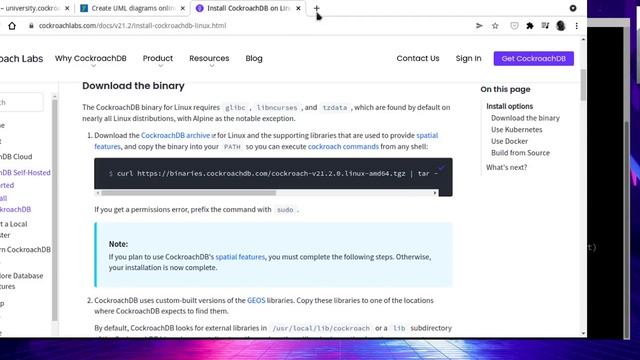Viewport: 640px width, 360px height.
Task: Select the Install CockroachDB on Linux tab
Action: (x=248, y=8)
